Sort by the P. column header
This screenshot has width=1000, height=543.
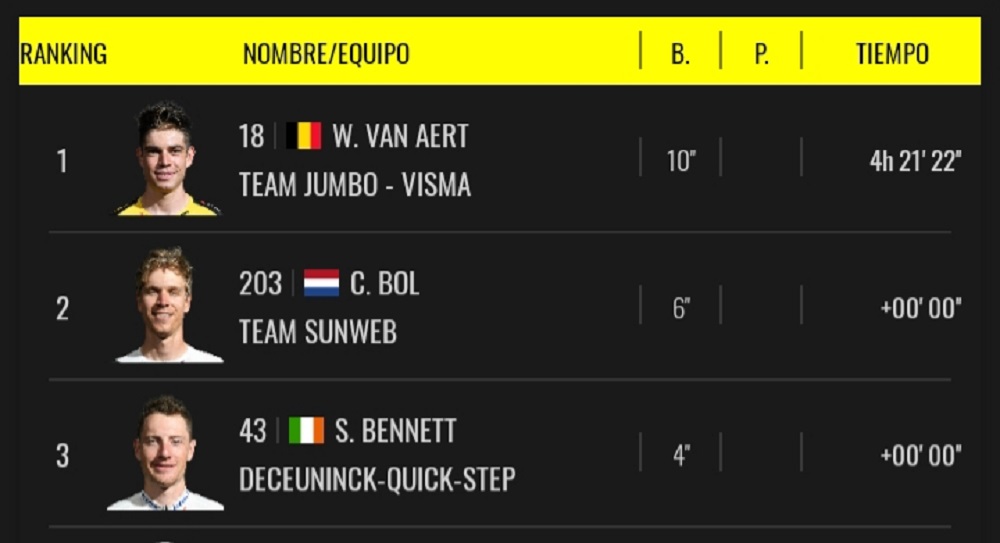[x=761, y=54]
